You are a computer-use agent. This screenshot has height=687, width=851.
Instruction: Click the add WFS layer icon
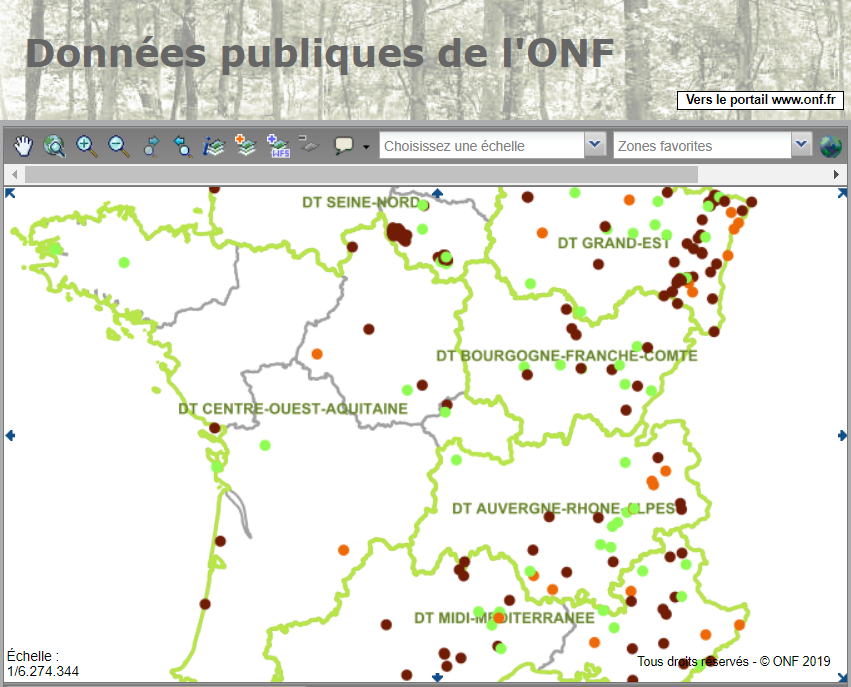279,147
